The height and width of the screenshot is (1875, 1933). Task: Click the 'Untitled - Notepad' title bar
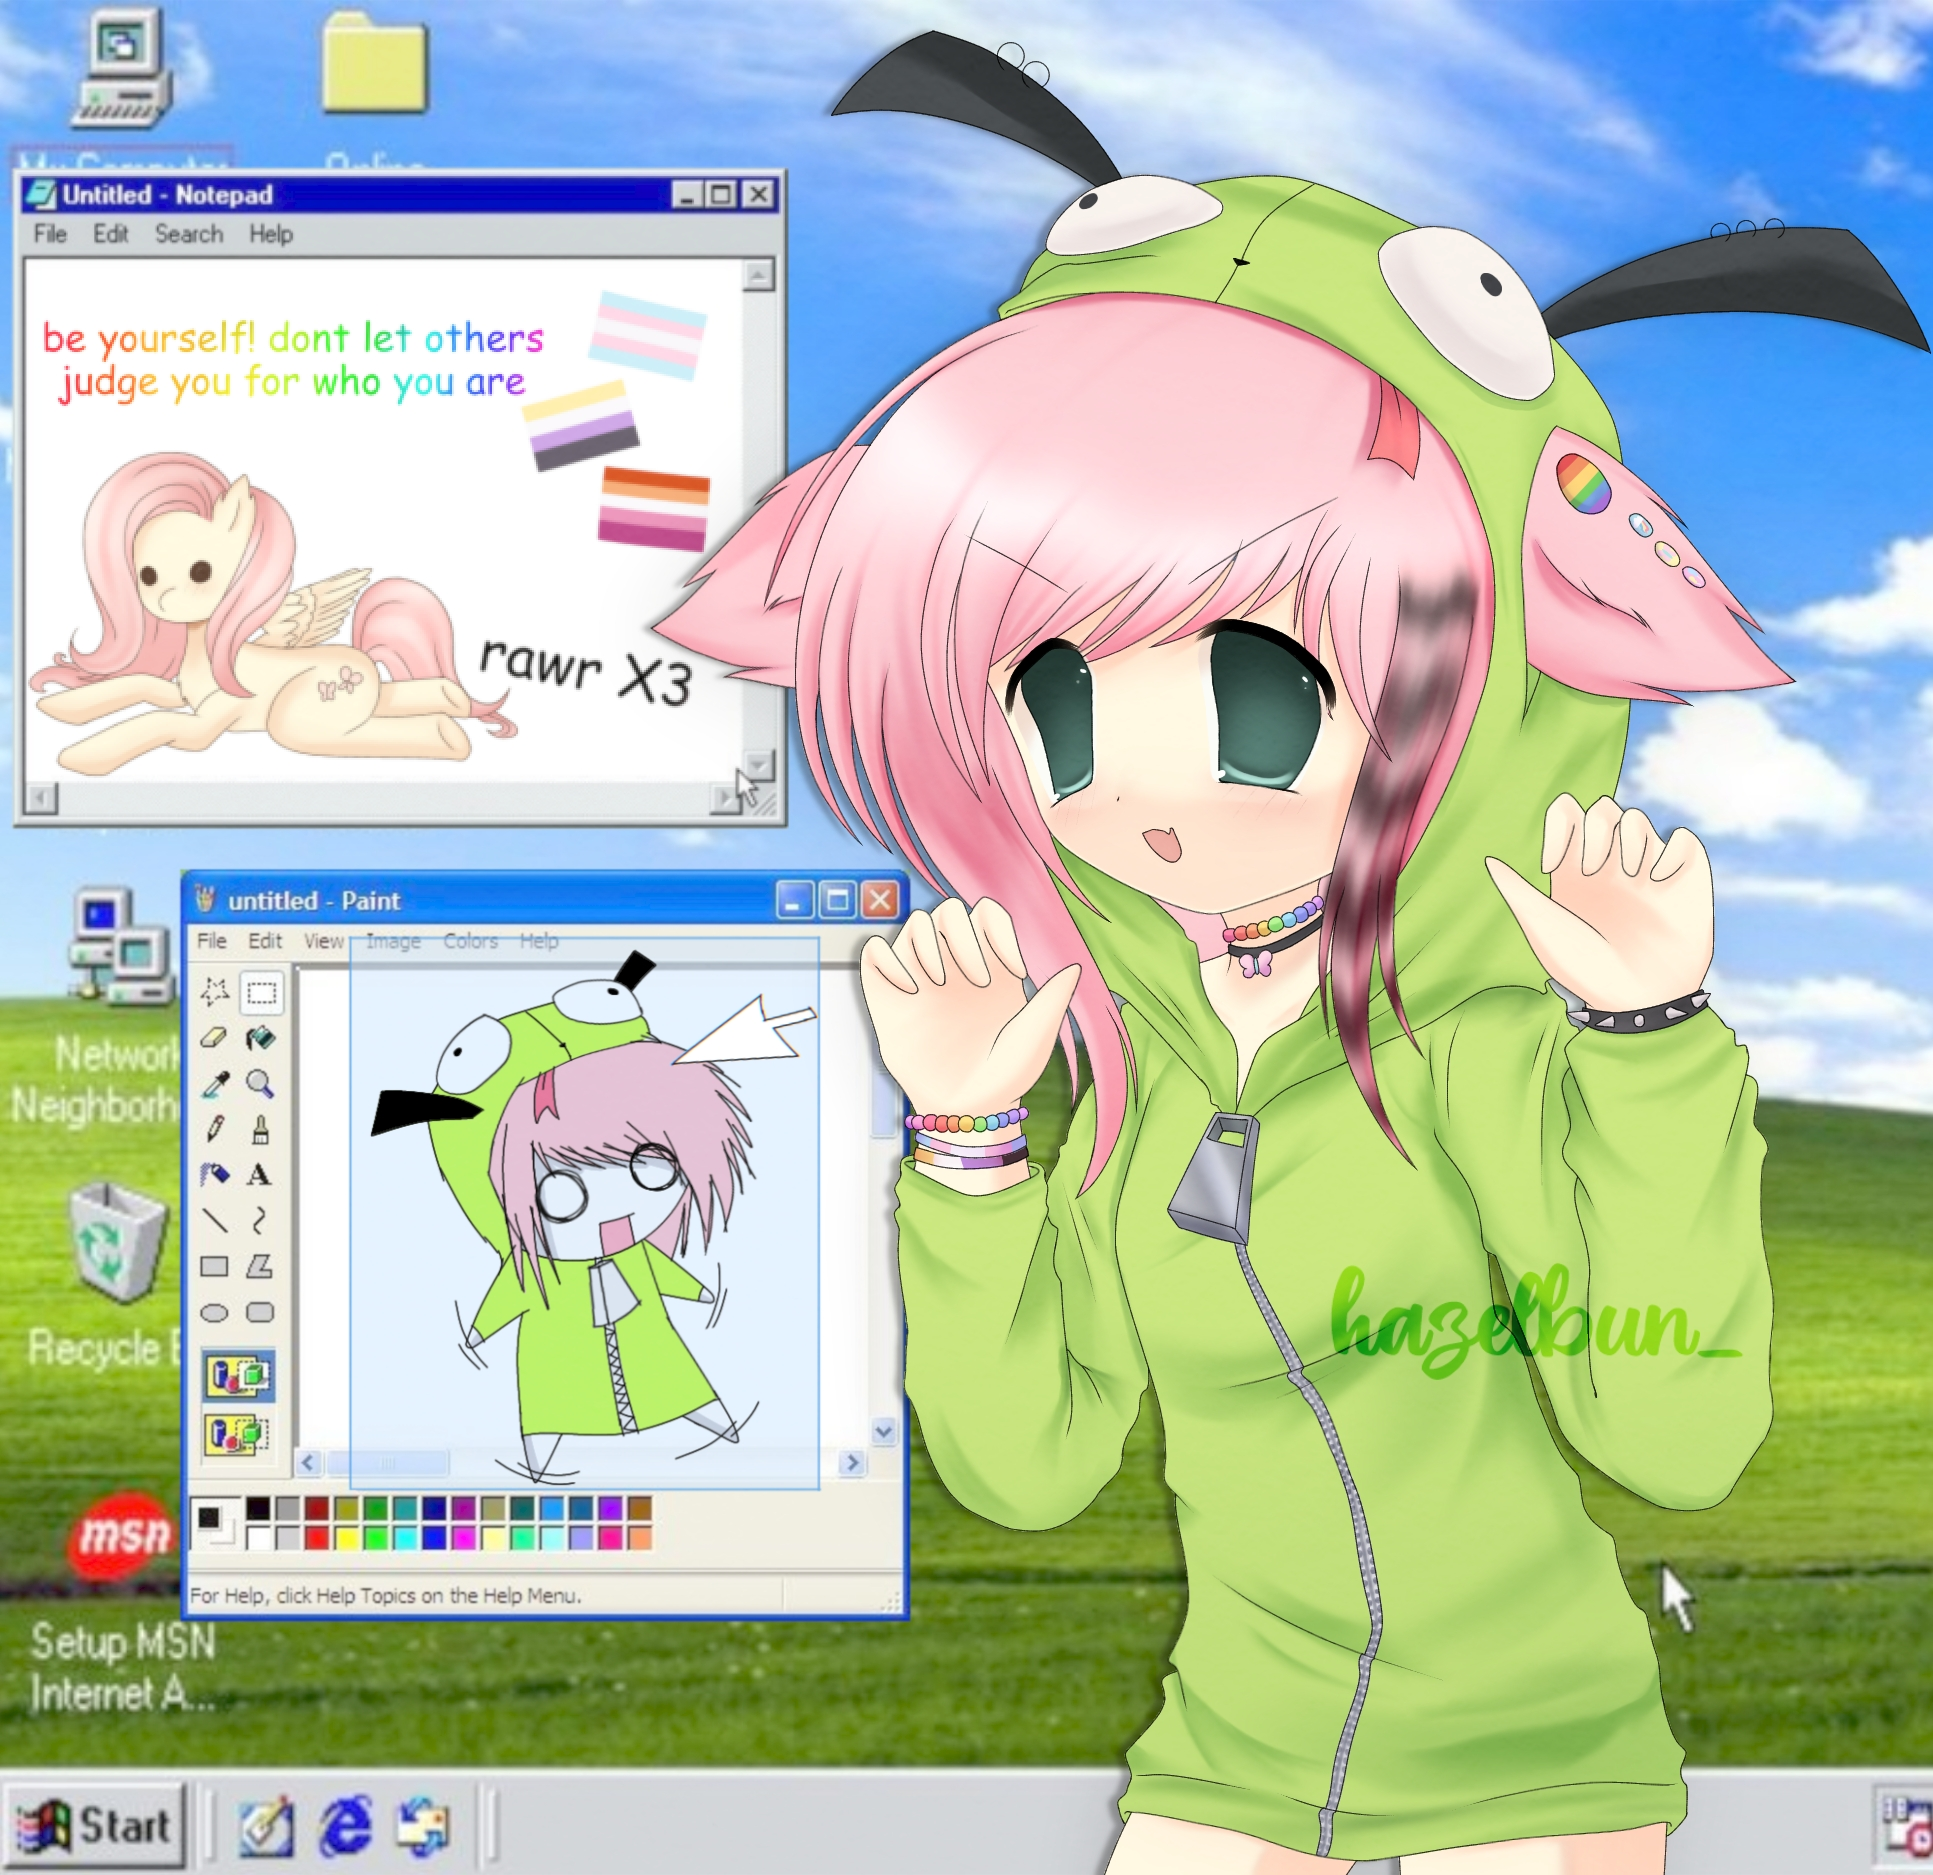[x=400, y=194]
